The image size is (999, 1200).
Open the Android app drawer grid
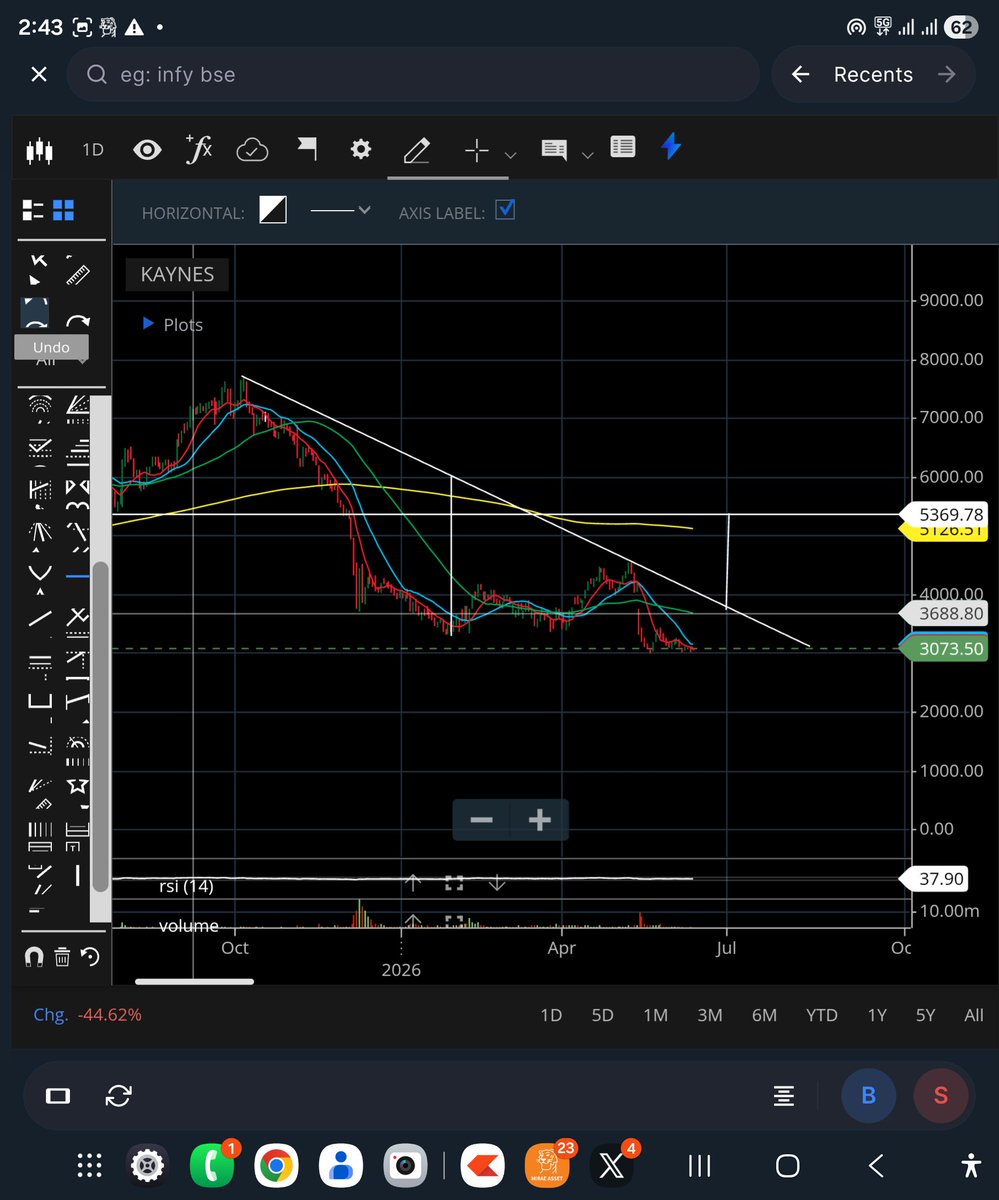[89, 1165]
